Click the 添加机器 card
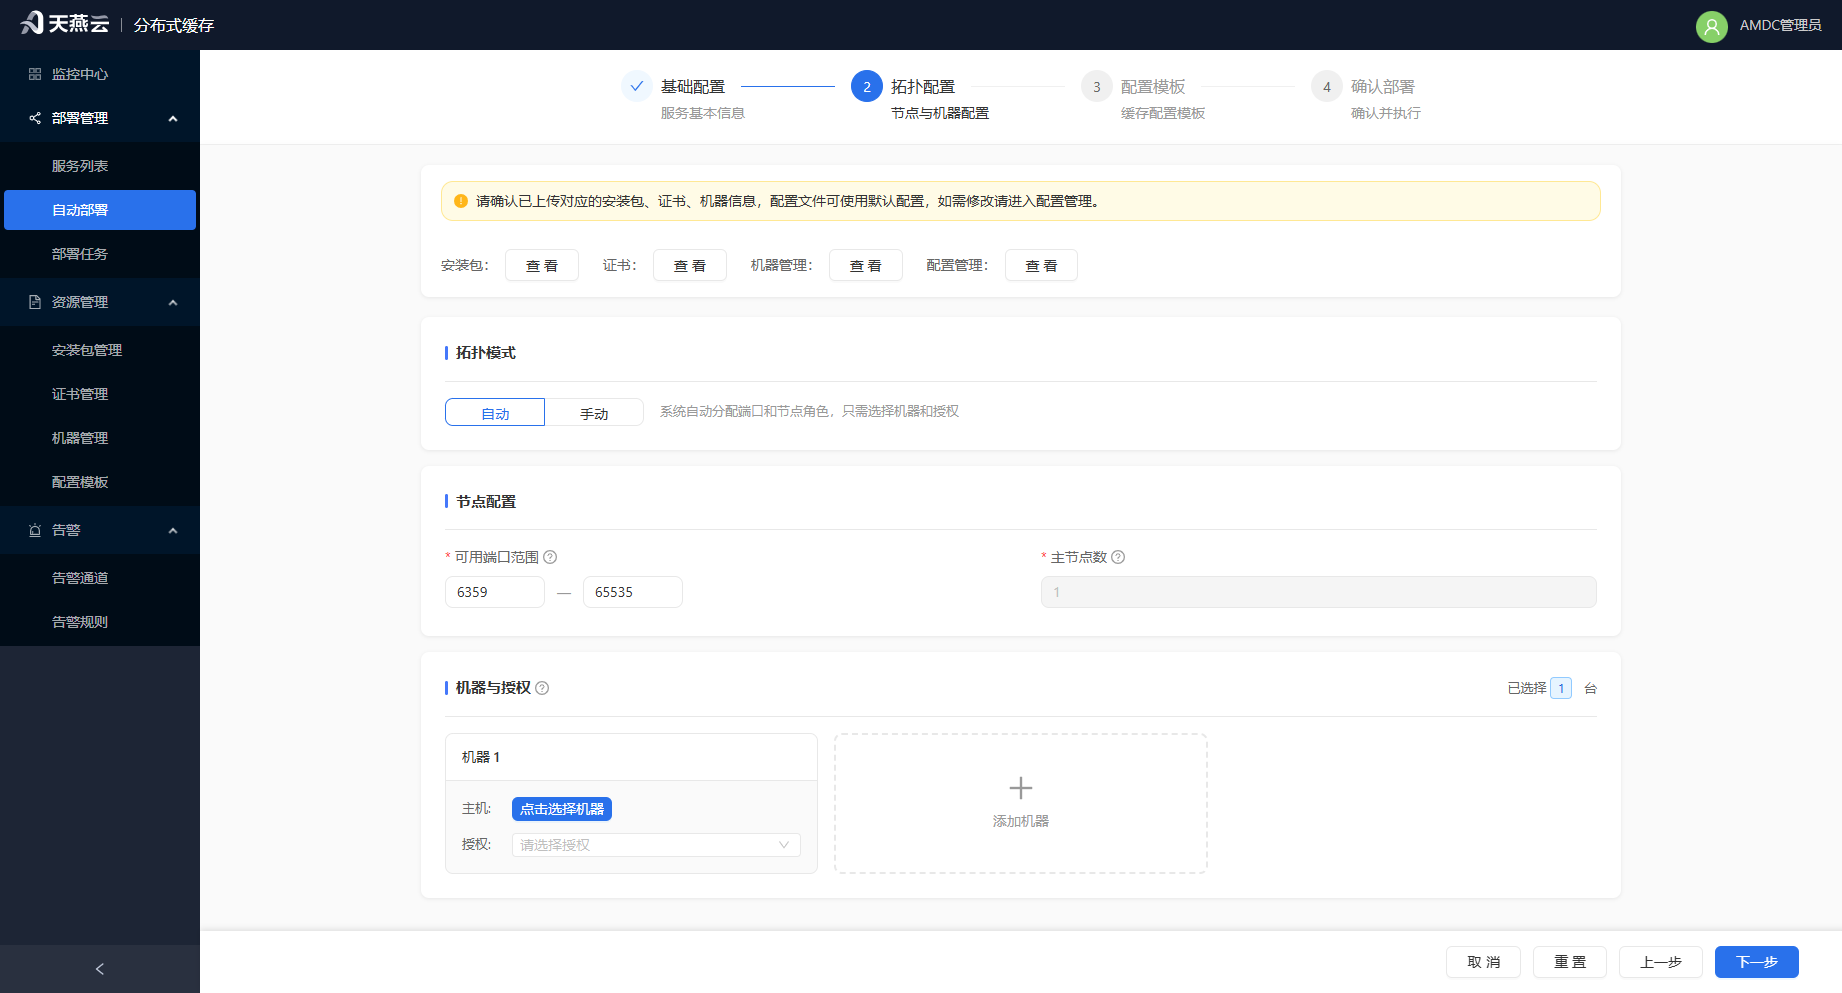This screenshot has height=993, width=1842. point(1021,804)
